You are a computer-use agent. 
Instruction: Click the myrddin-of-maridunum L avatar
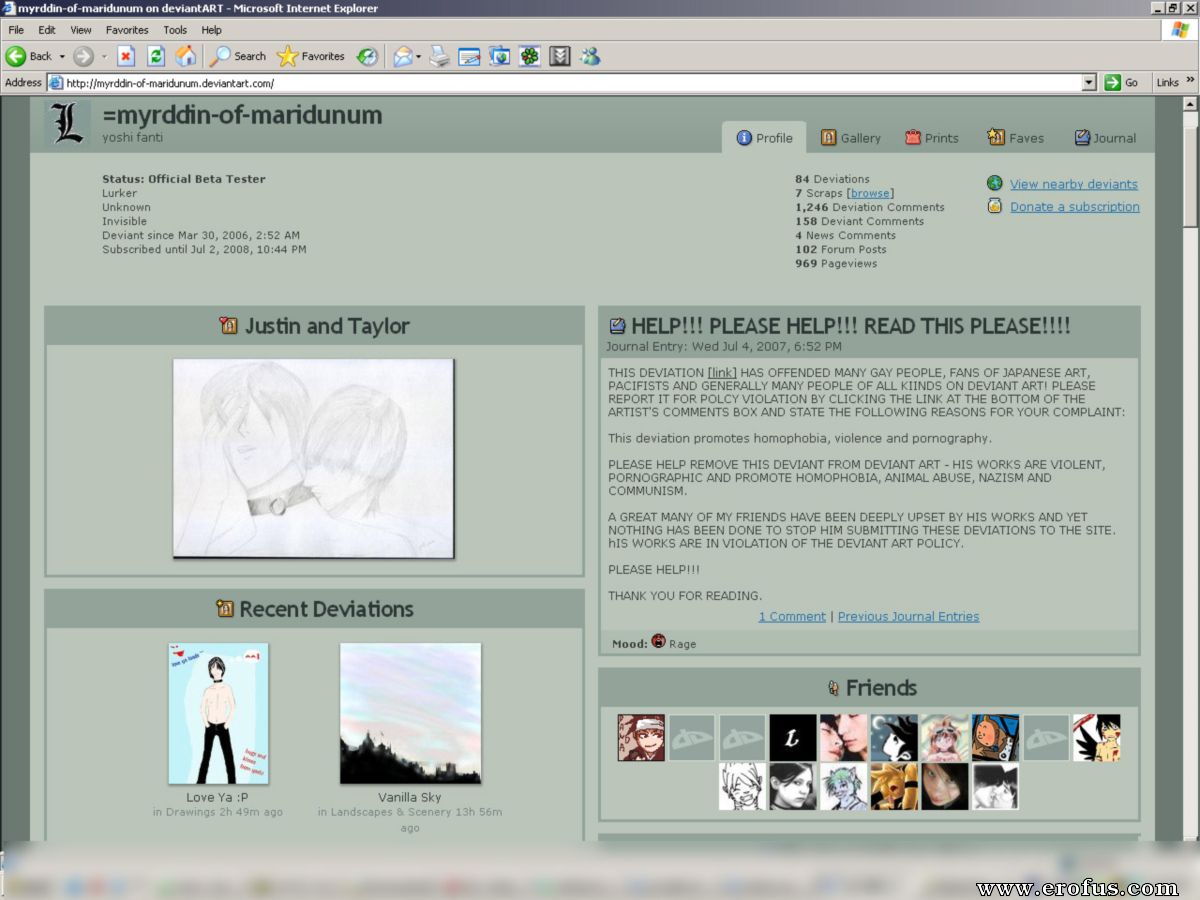pyautogui.click(x=68, y=123)
